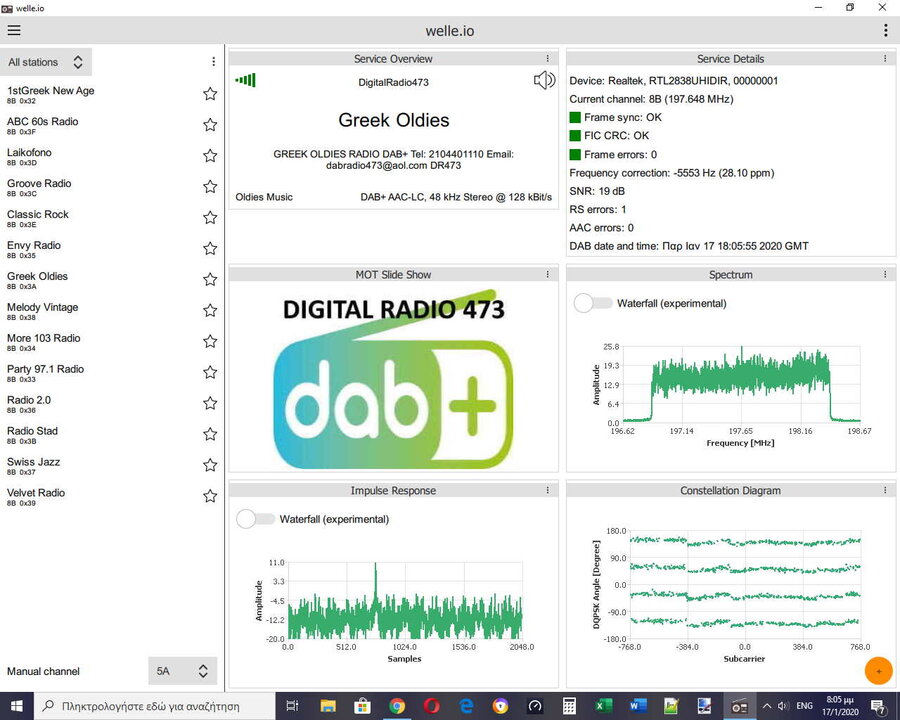Tune to ABC 60s Radio
The width and height of the screenshot is (900, 720).
[42, 125]
